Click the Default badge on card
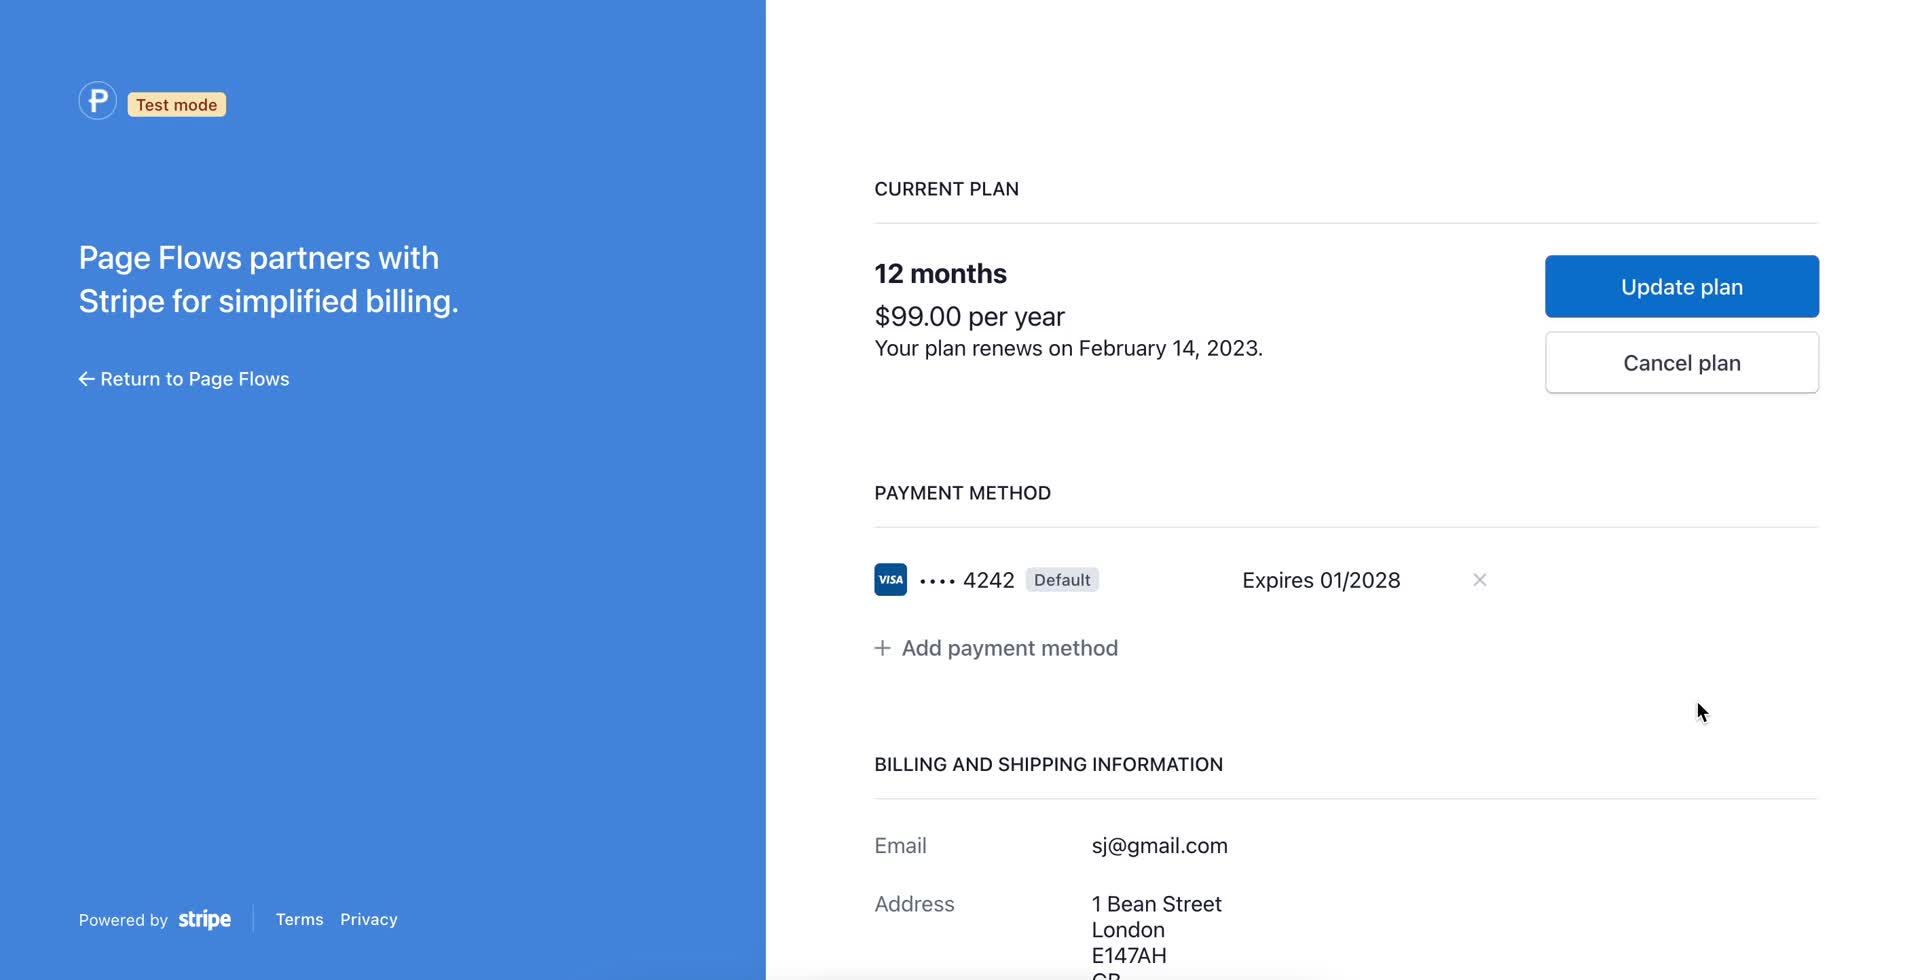Screen dimensions: 1920x980 tap(1062, 580)
